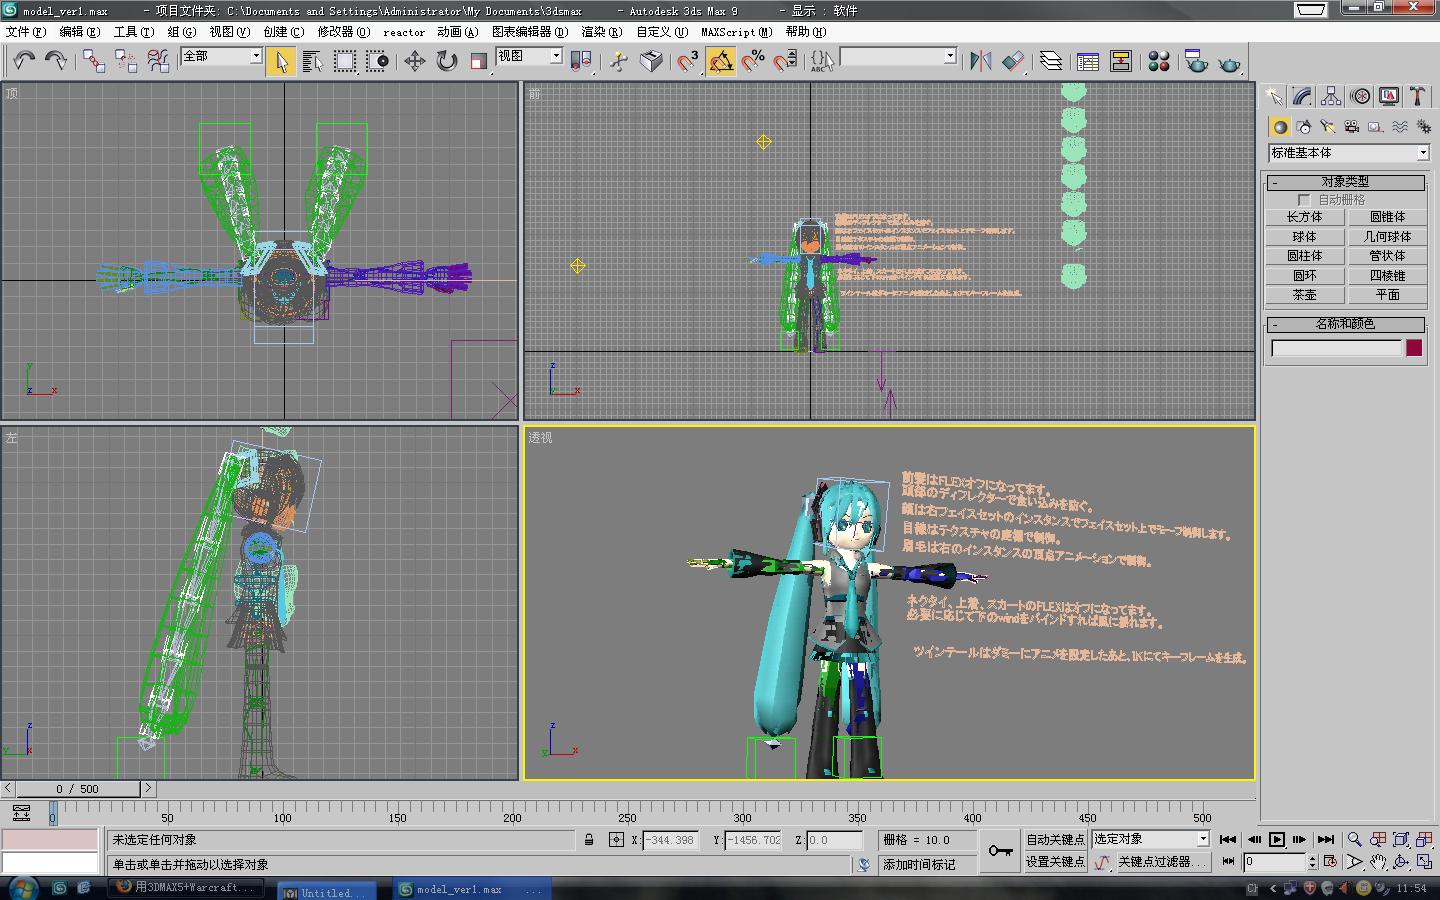Click Bind to Space Warp icon

pos(158,61)
